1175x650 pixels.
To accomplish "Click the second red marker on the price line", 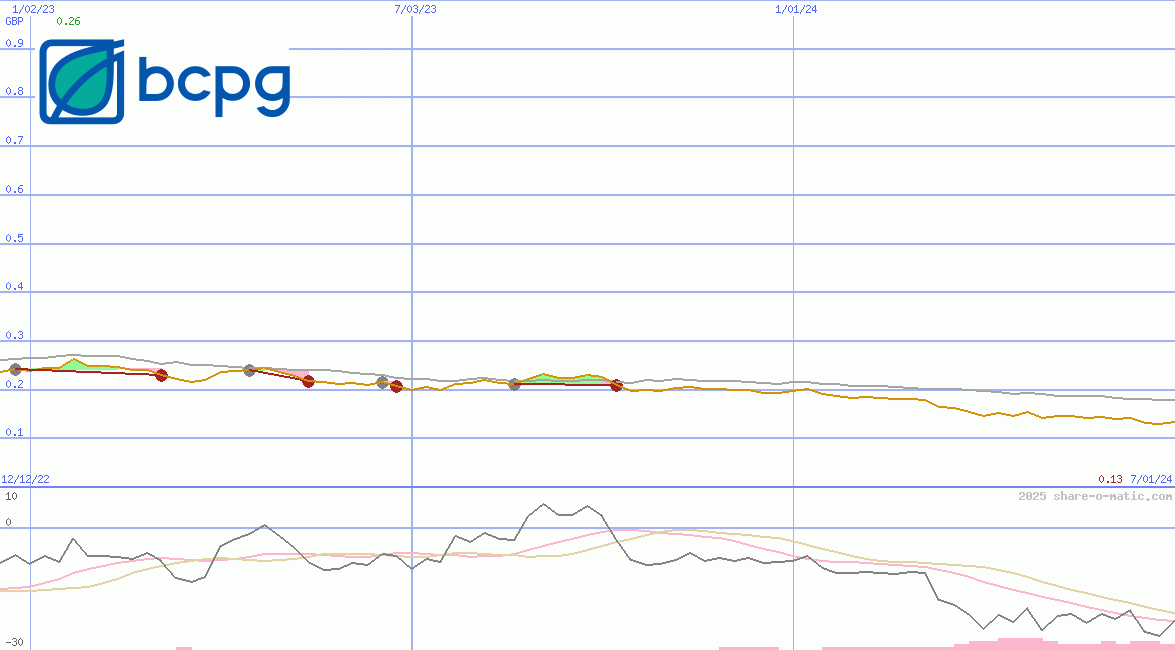I will [308, 381].
